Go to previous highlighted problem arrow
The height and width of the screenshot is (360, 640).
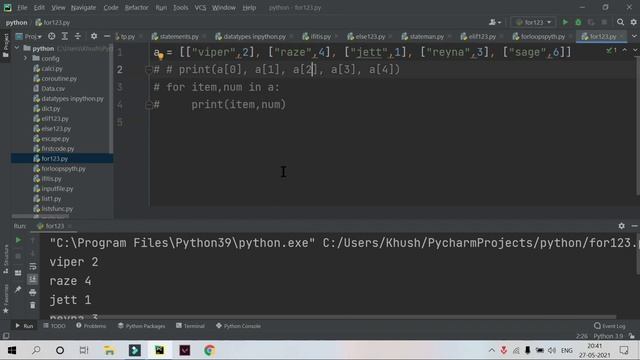click(624, 50)
